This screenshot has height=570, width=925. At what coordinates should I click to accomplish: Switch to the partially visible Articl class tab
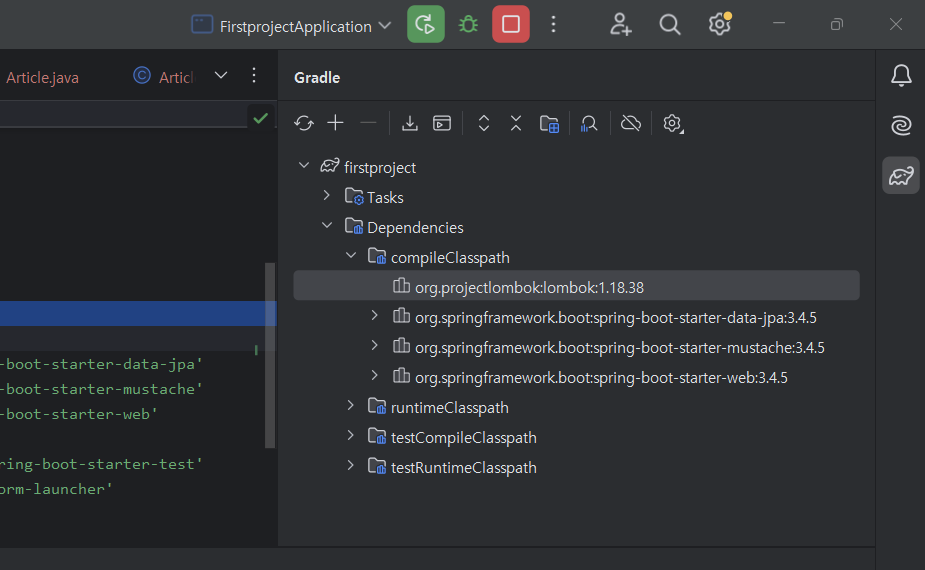point(165,77)
